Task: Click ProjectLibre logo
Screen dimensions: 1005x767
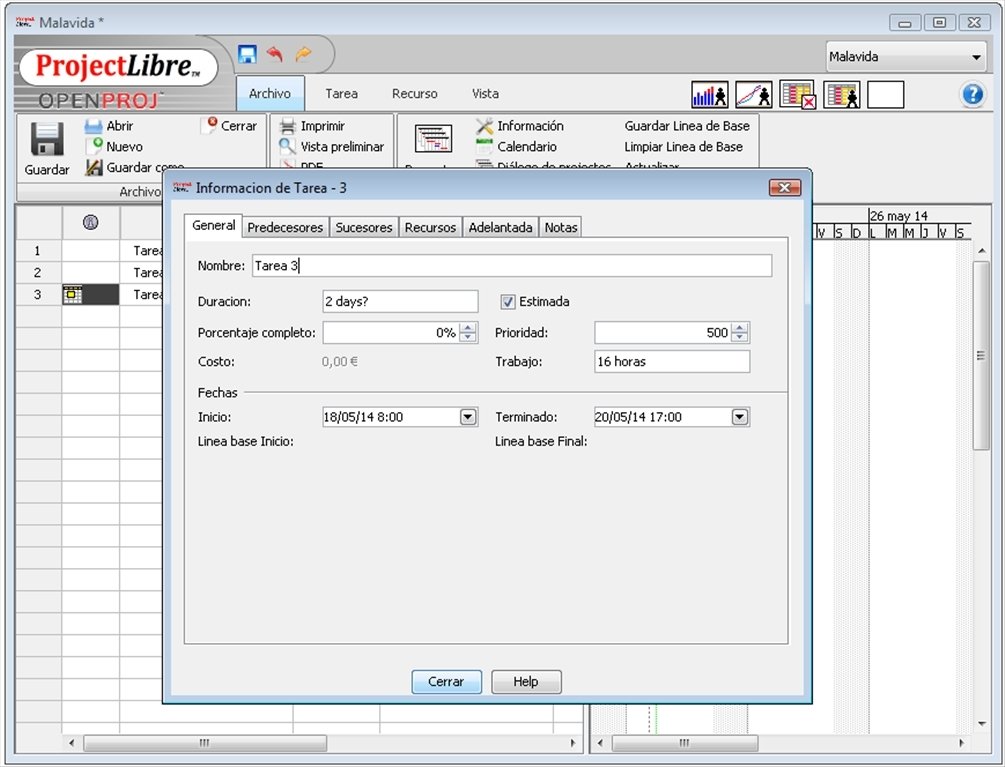Action: tap(117, 67)
